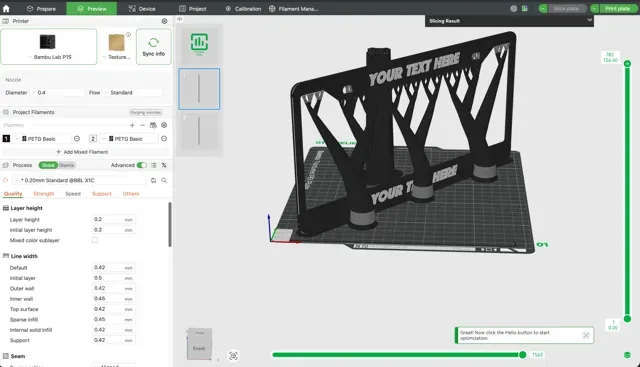The width and height of the screenshot is (640, 367).
Task: Open the Support settings tab
Action: (x=102, y=194)
